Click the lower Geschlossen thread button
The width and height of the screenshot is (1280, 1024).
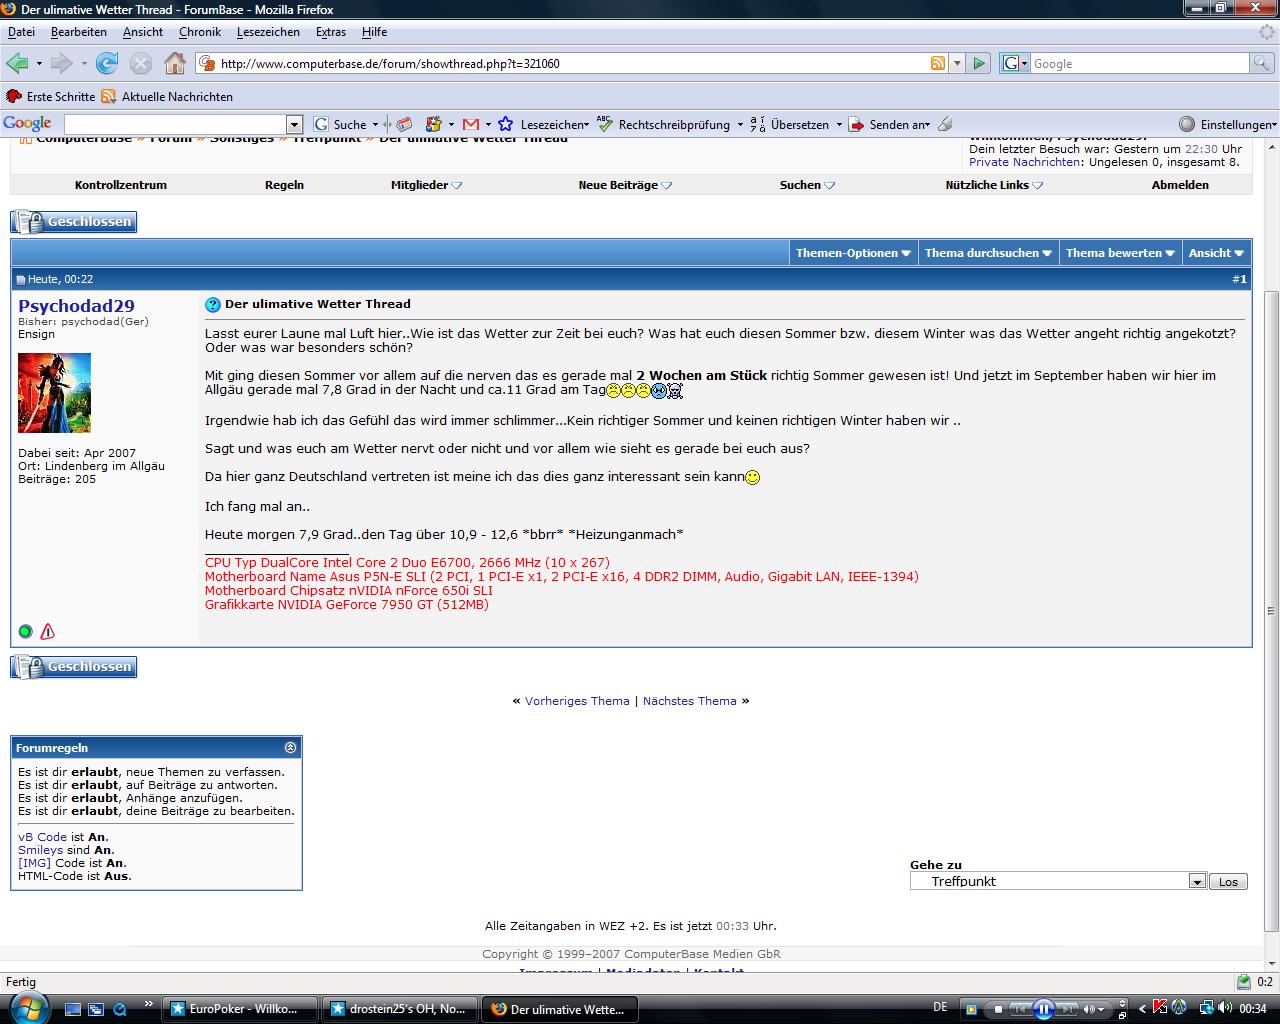click(x=74, y=667)
